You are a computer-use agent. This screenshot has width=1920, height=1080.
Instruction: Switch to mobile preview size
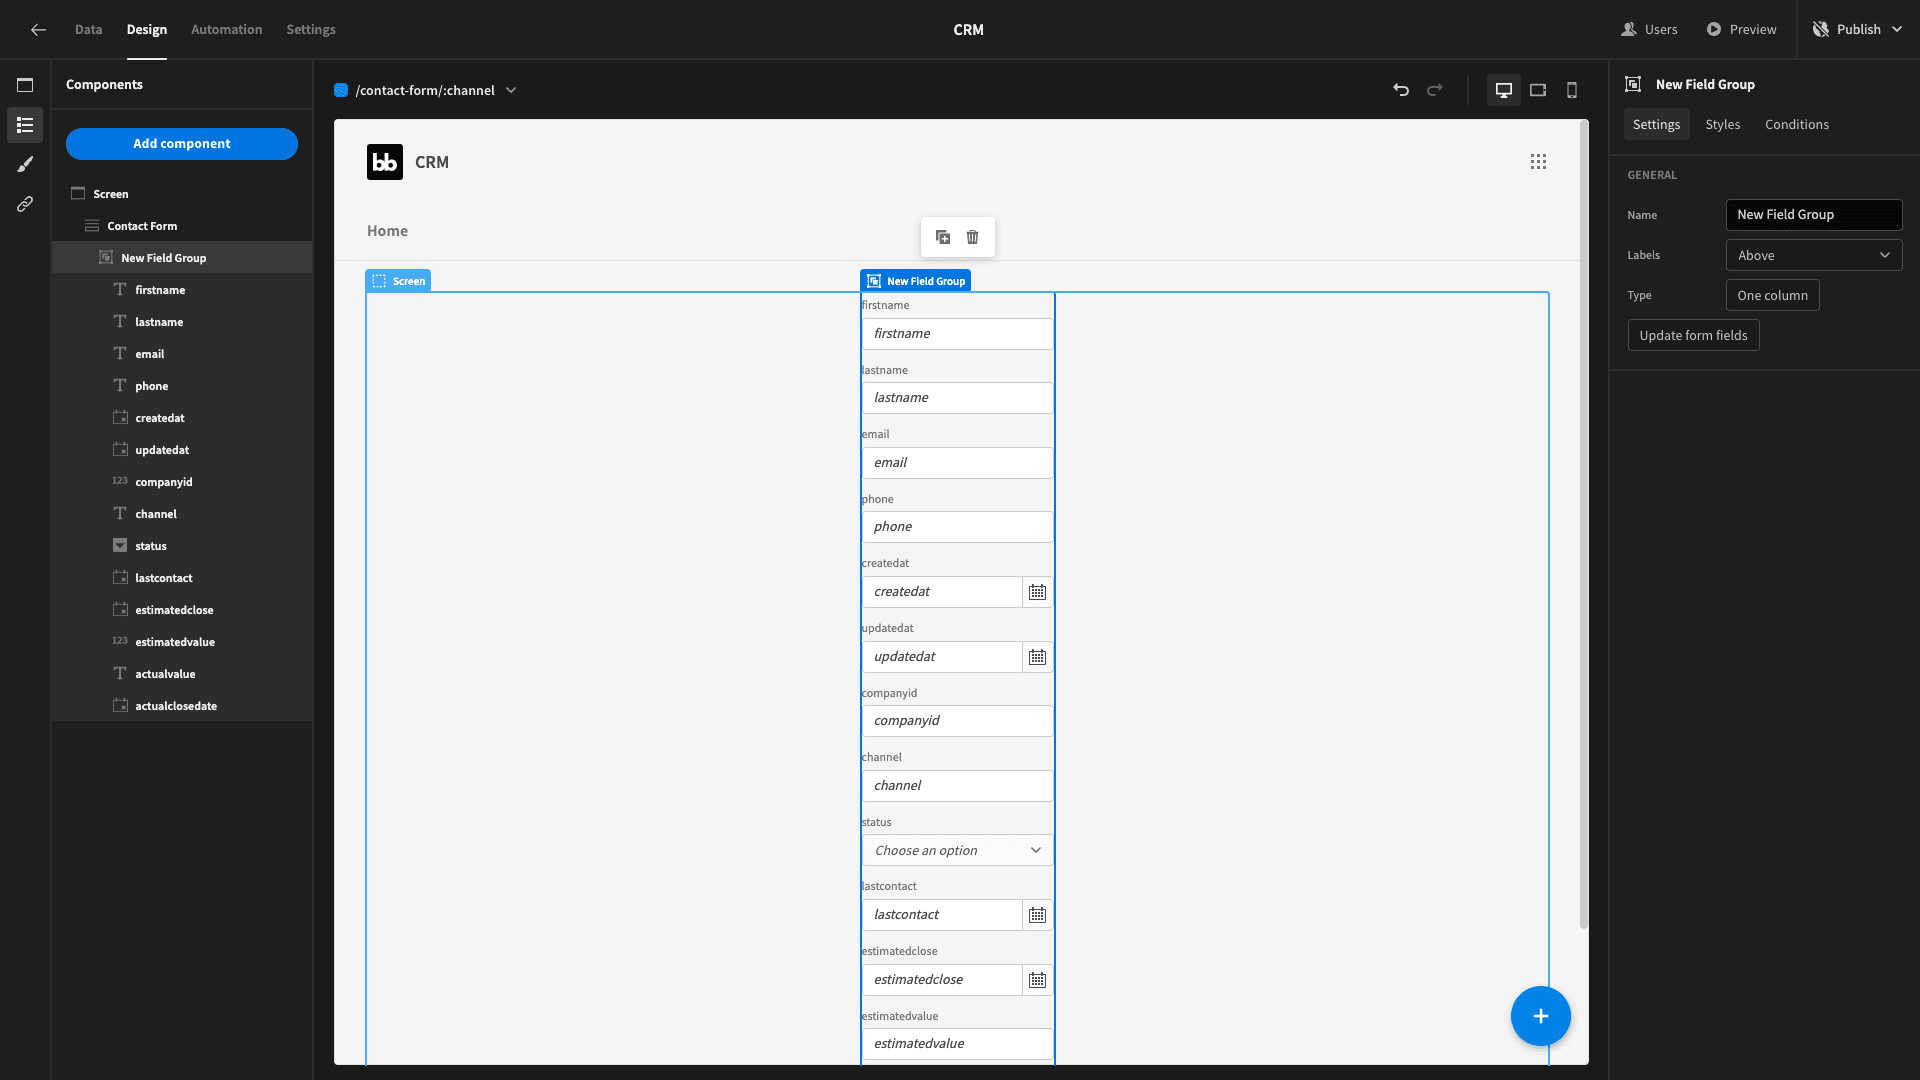(x=1572, y=90)
